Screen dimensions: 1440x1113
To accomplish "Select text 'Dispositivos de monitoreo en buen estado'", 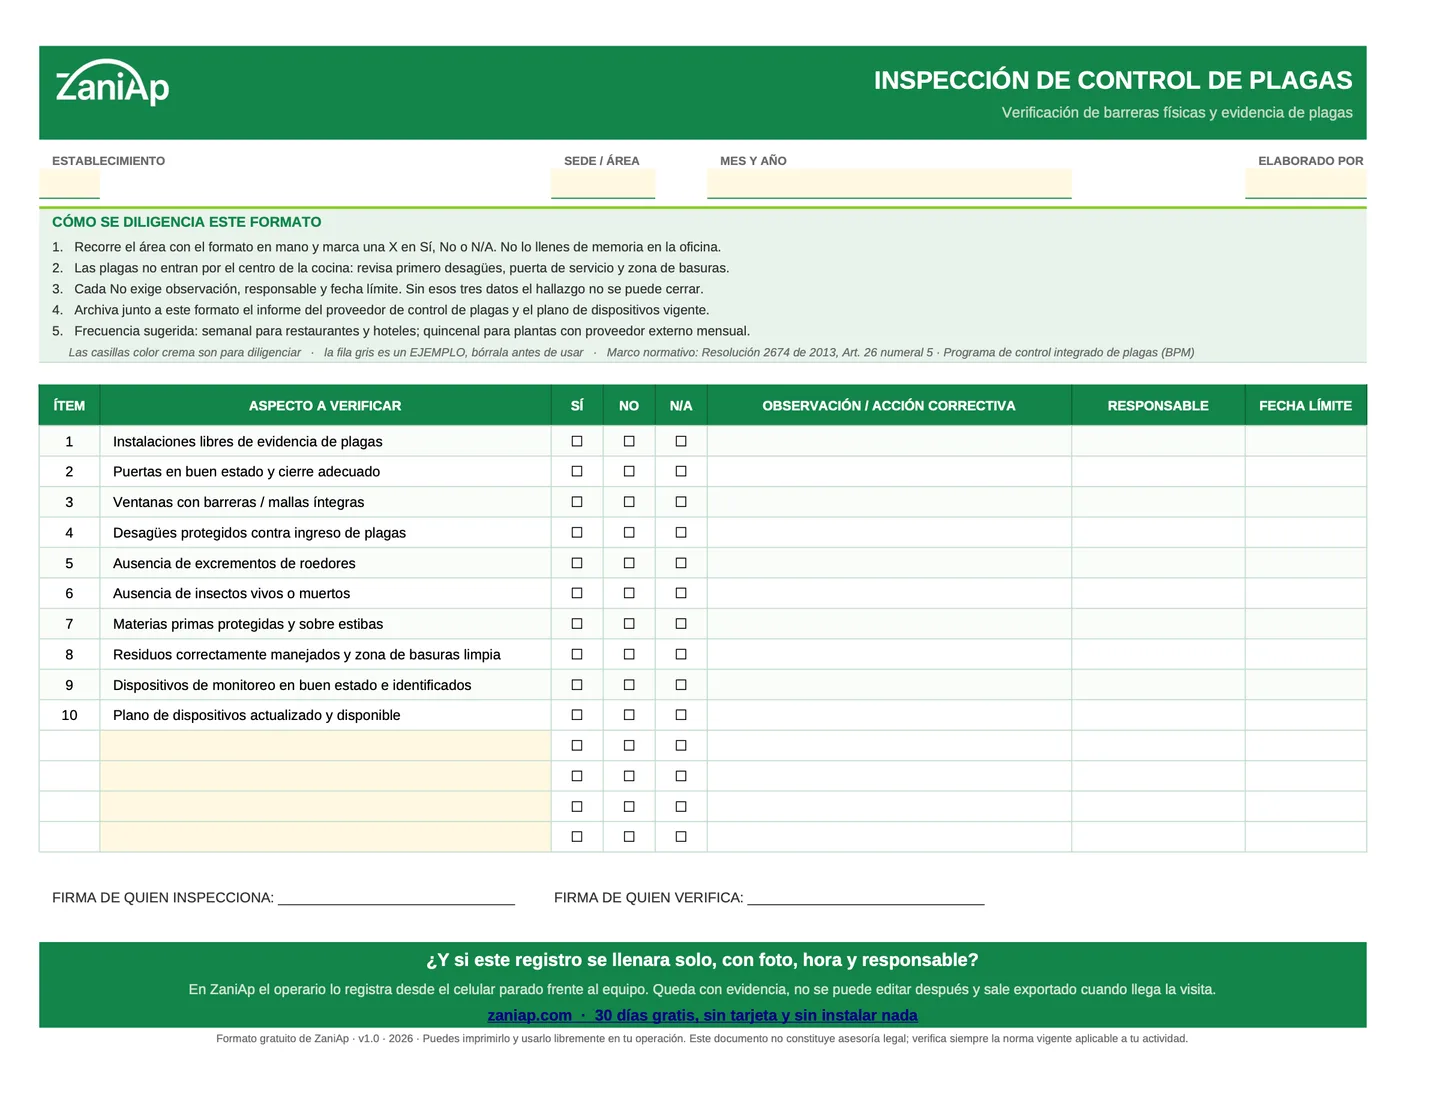I will click(244, 685).
